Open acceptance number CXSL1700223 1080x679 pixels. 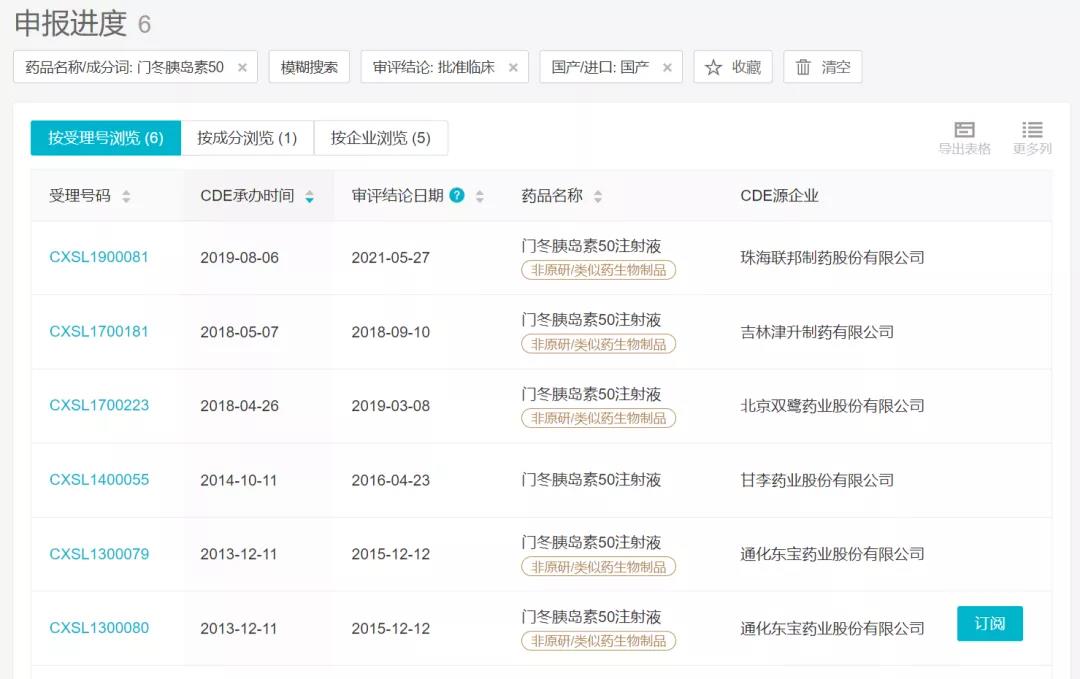point(99,405)
